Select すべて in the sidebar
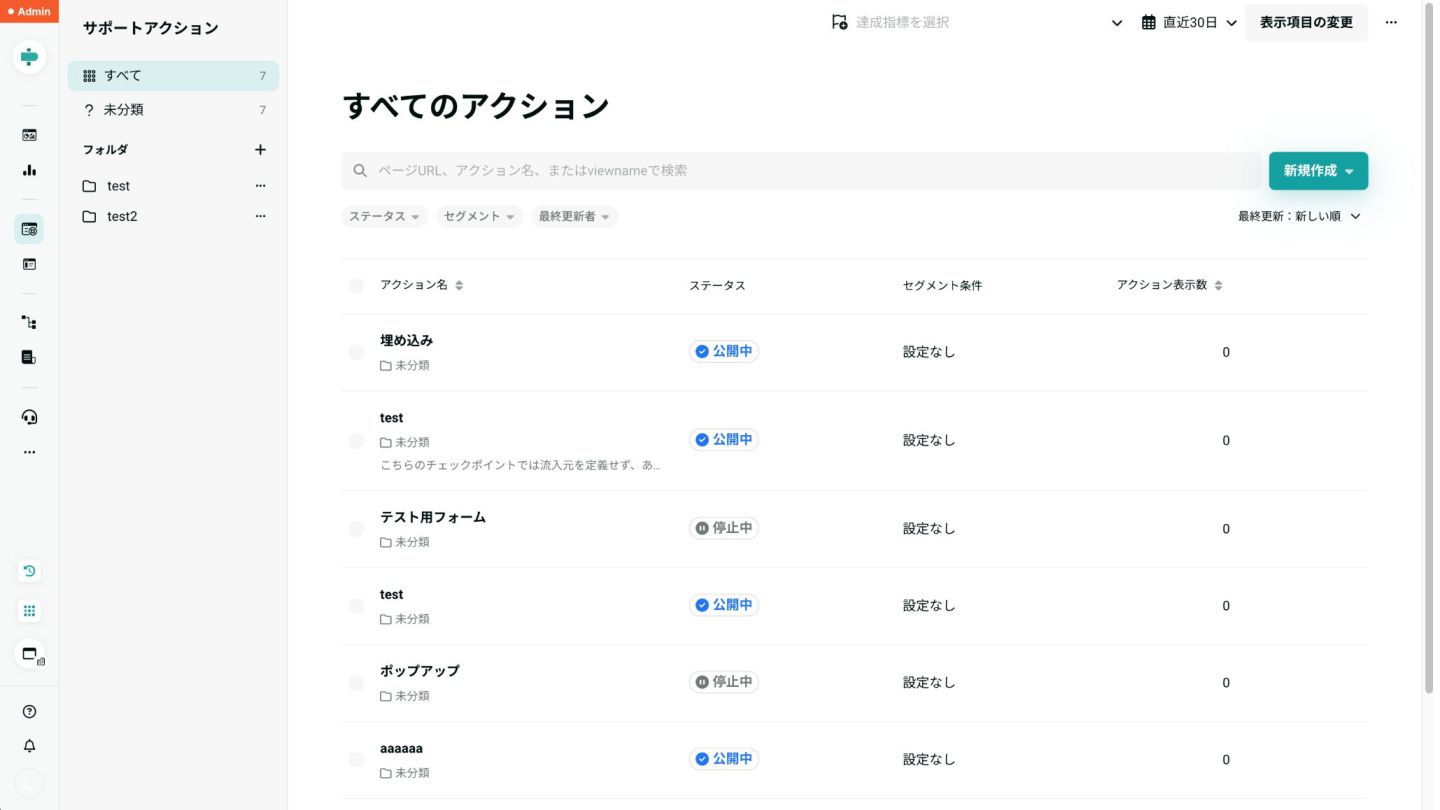The image size is (1440, 810). coord(173,76)
